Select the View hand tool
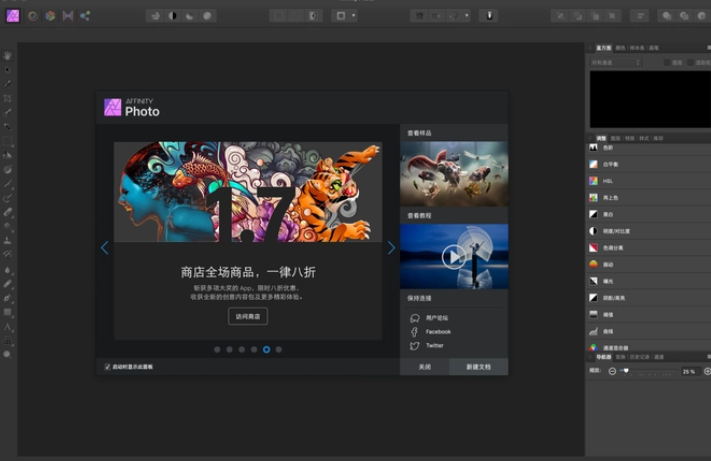Image resolution: width=711 pixels, height=461 pixels. point(8,55)
